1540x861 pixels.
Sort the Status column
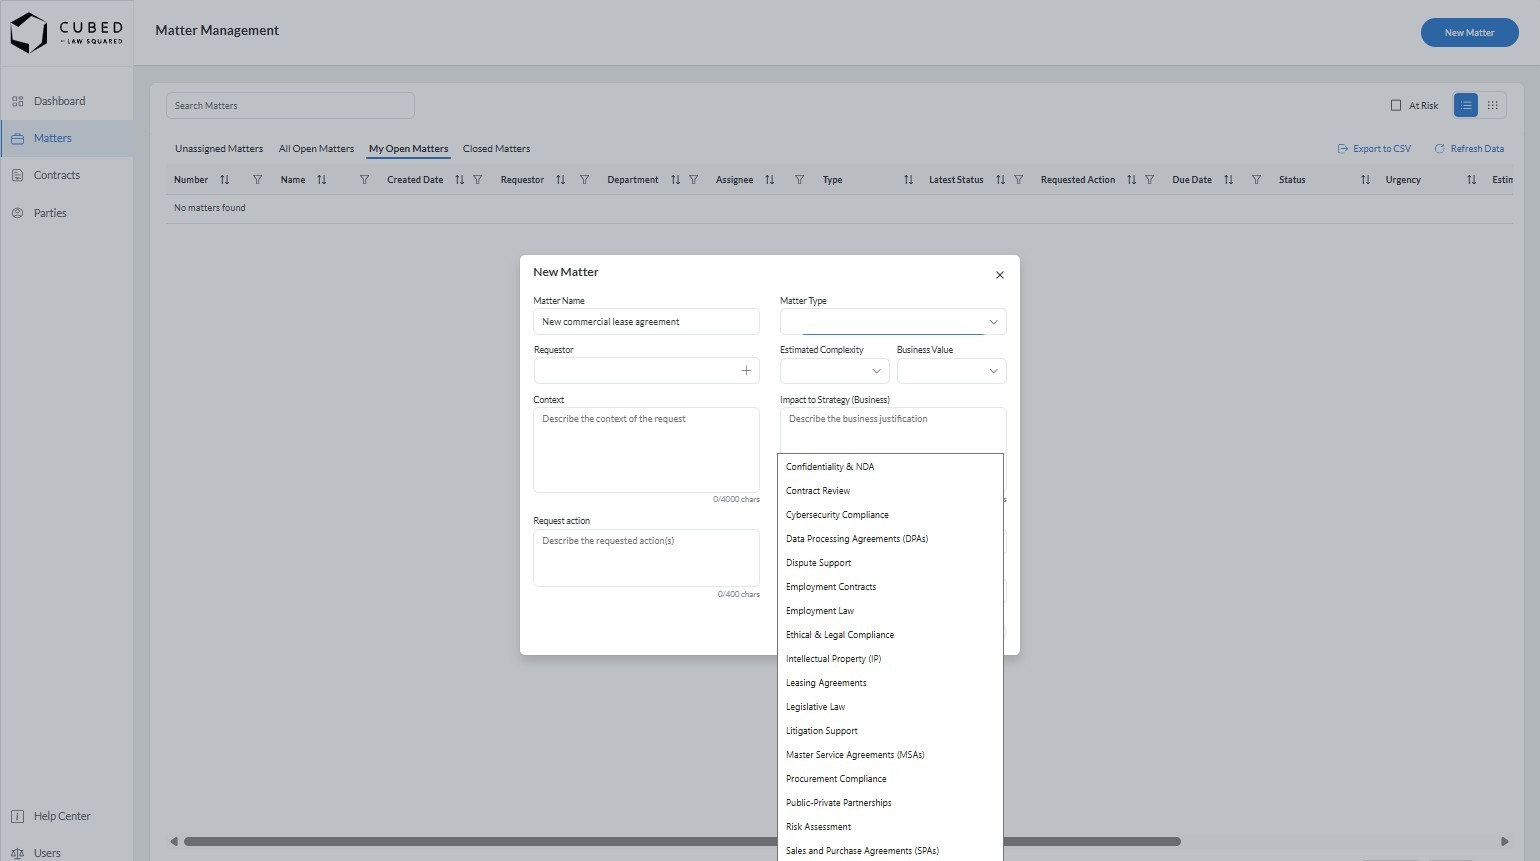pos(1366,180)
